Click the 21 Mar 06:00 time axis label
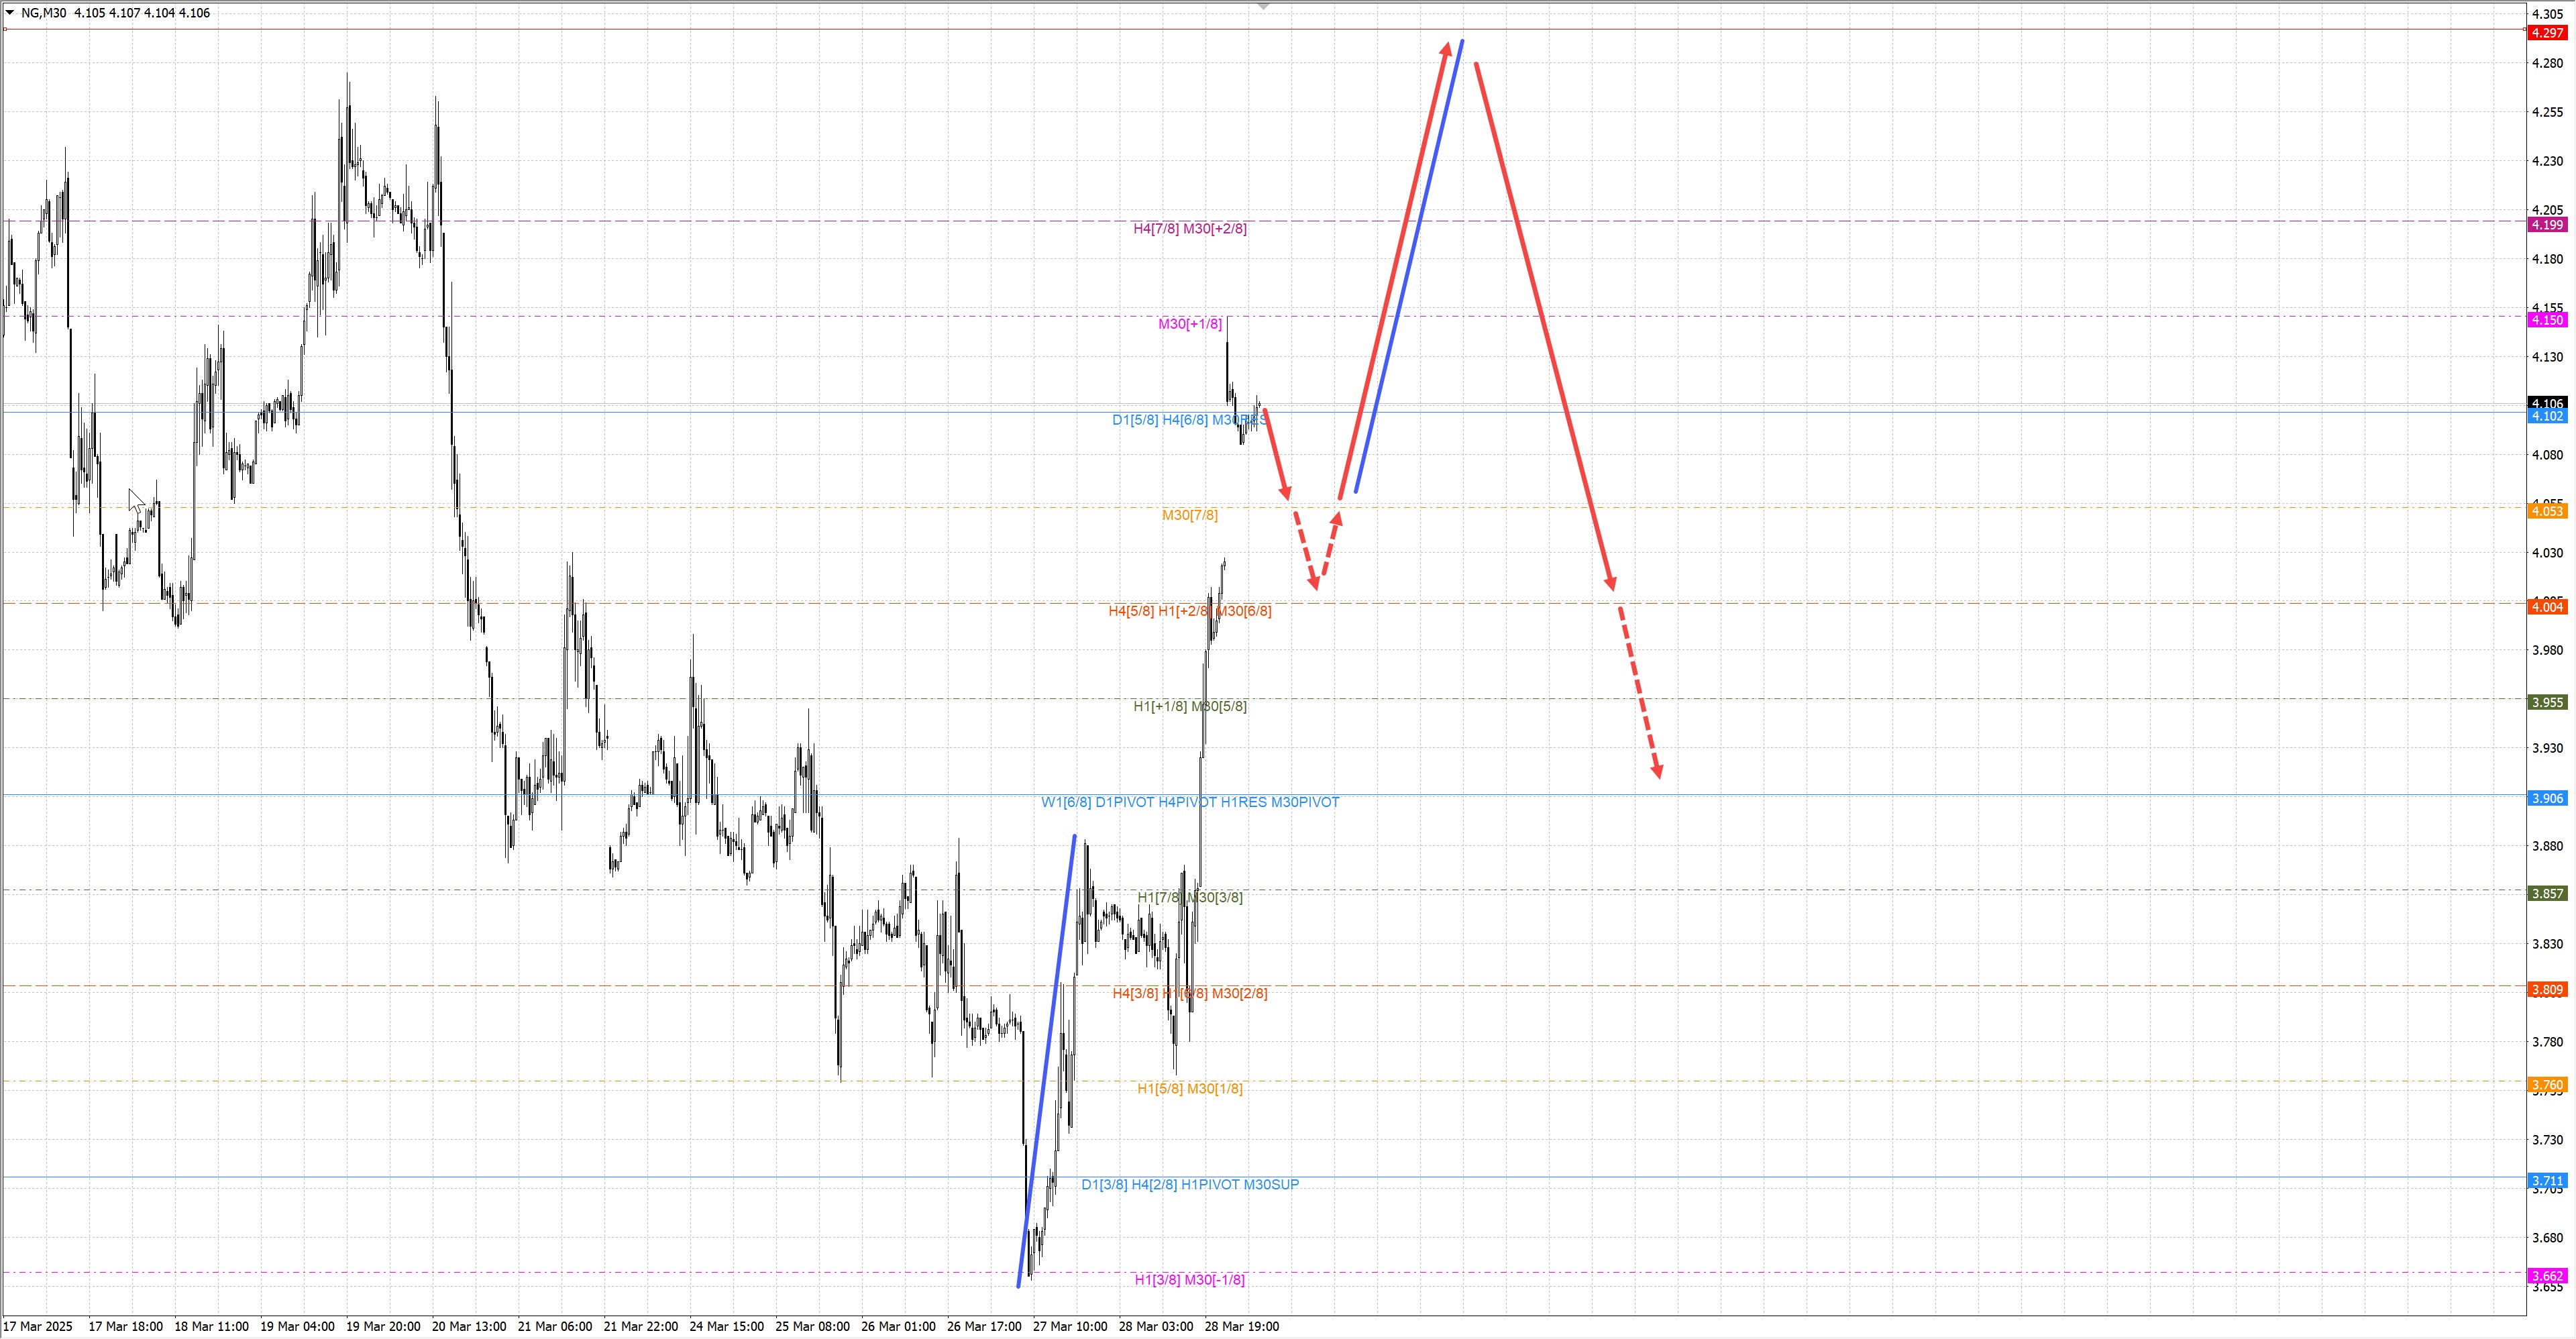Screen dimensions: 2576x1339 coord(554,1326)
